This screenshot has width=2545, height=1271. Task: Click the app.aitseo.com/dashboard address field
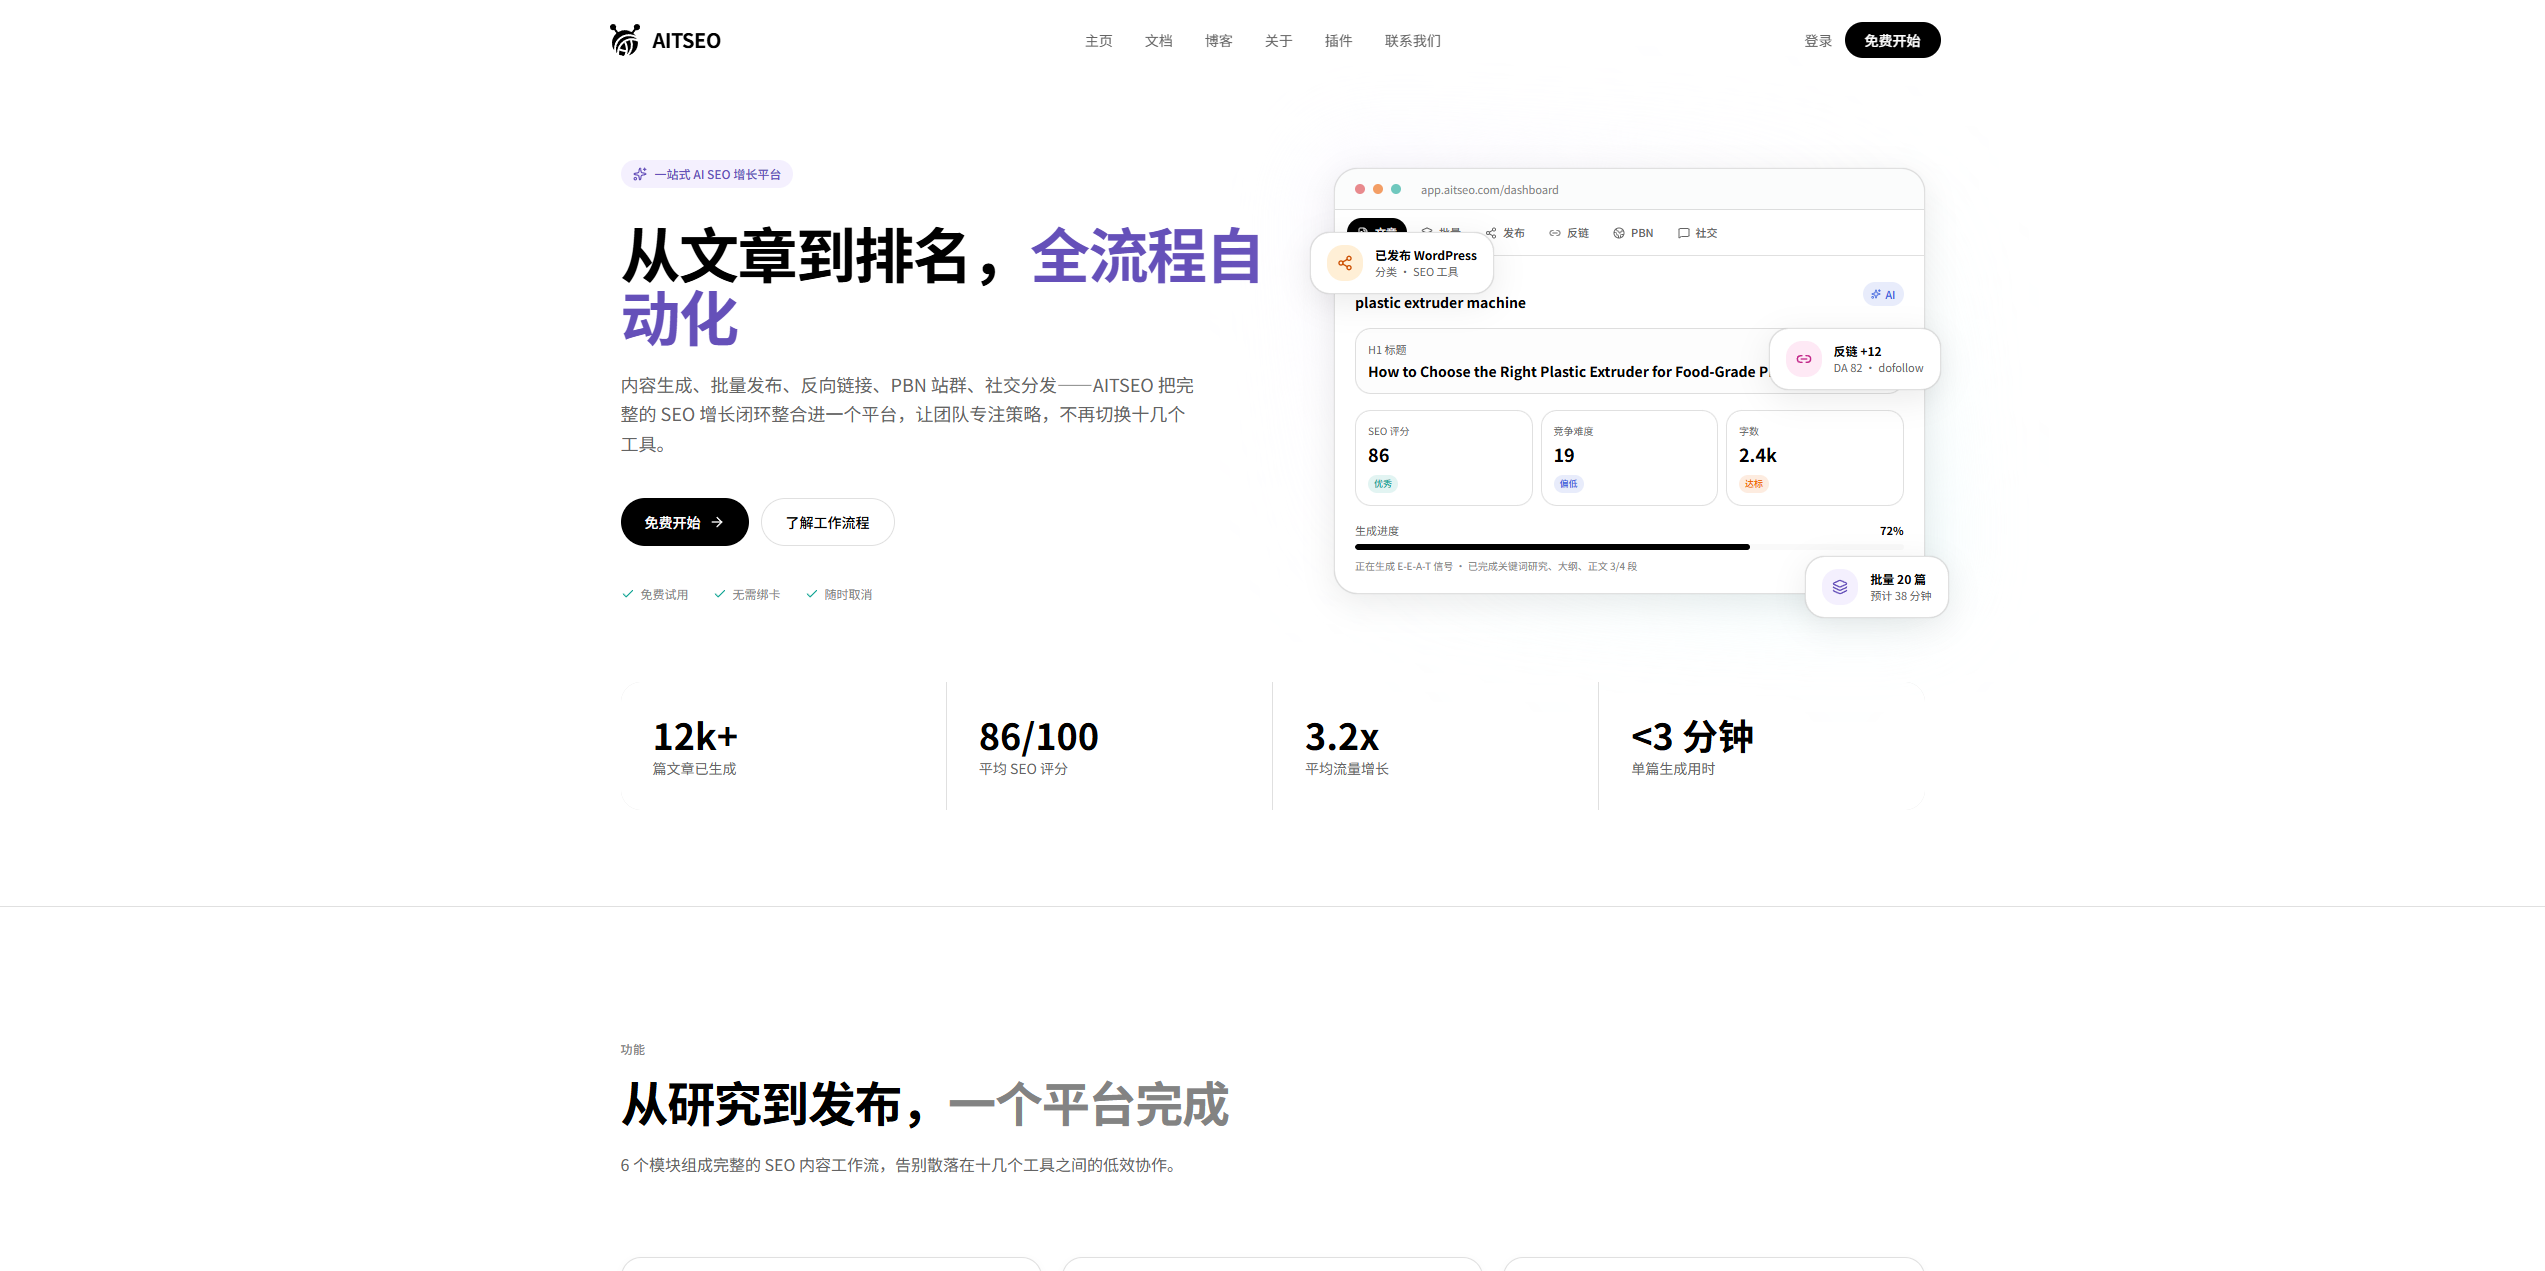click(1489, 190)
